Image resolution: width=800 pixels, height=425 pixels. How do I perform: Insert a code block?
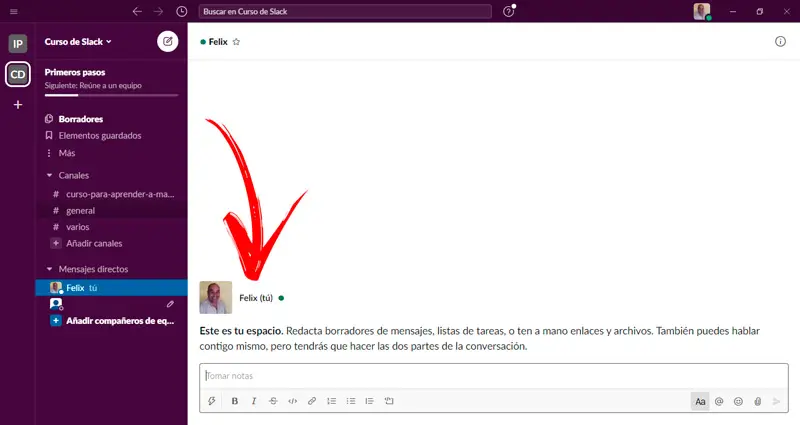pyautogui.click(x=389, y=401)
